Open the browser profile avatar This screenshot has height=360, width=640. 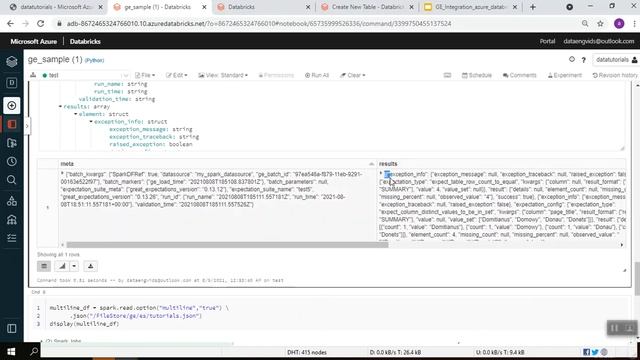(x=619, y=24)
